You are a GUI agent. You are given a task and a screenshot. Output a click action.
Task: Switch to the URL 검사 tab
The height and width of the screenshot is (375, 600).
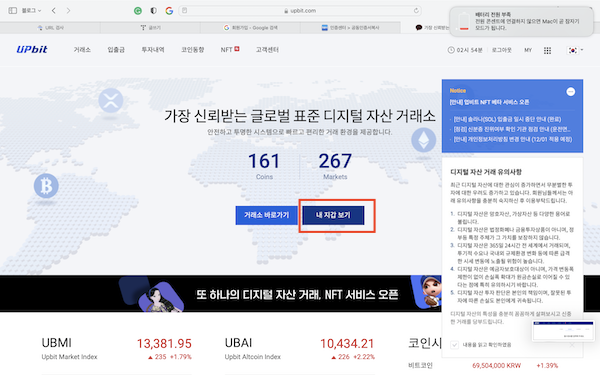coord(50,28)
